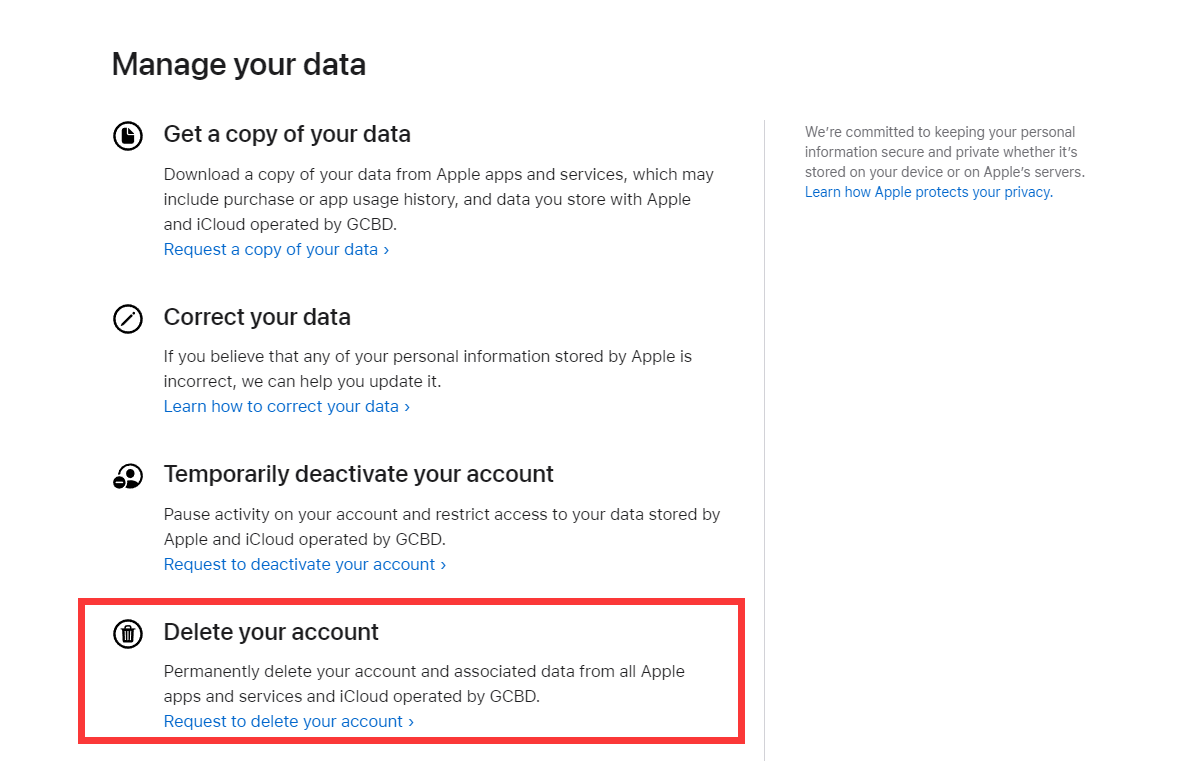1180x761 pixels.
Task: Click the vertical divider line beside the sidebar
Action: coord(764,440)
